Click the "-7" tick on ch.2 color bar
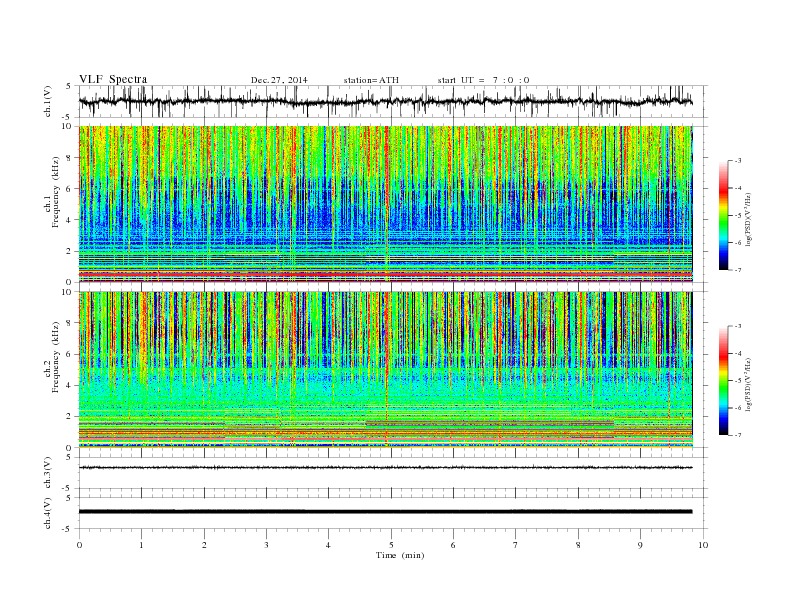 737,435
